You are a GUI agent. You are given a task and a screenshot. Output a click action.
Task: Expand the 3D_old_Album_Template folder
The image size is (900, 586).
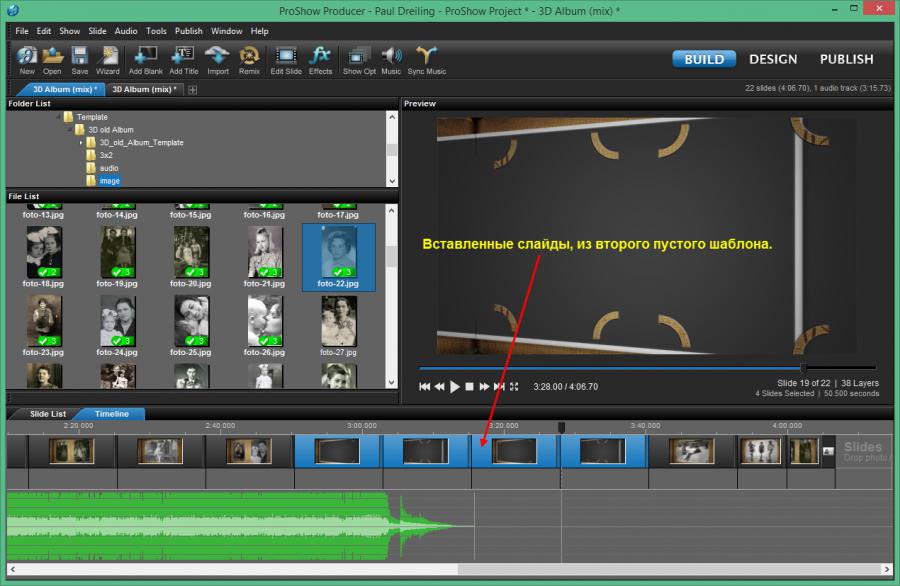81,142
